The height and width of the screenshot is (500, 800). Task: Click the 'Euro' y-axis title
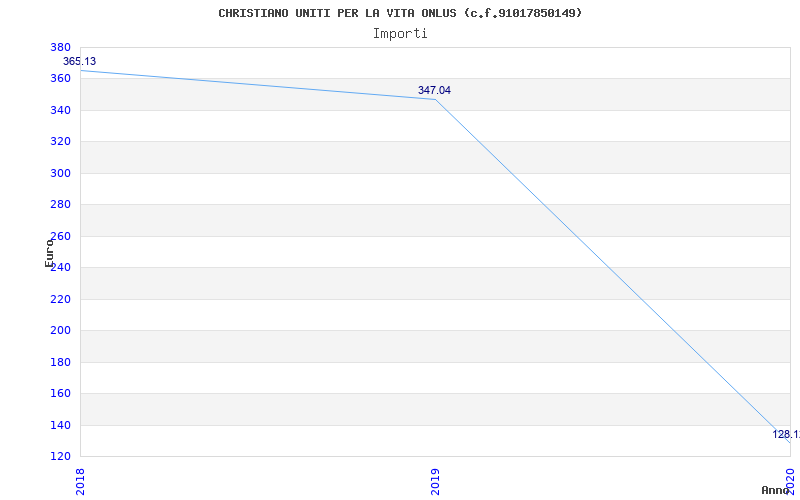(x=49, y=252)
